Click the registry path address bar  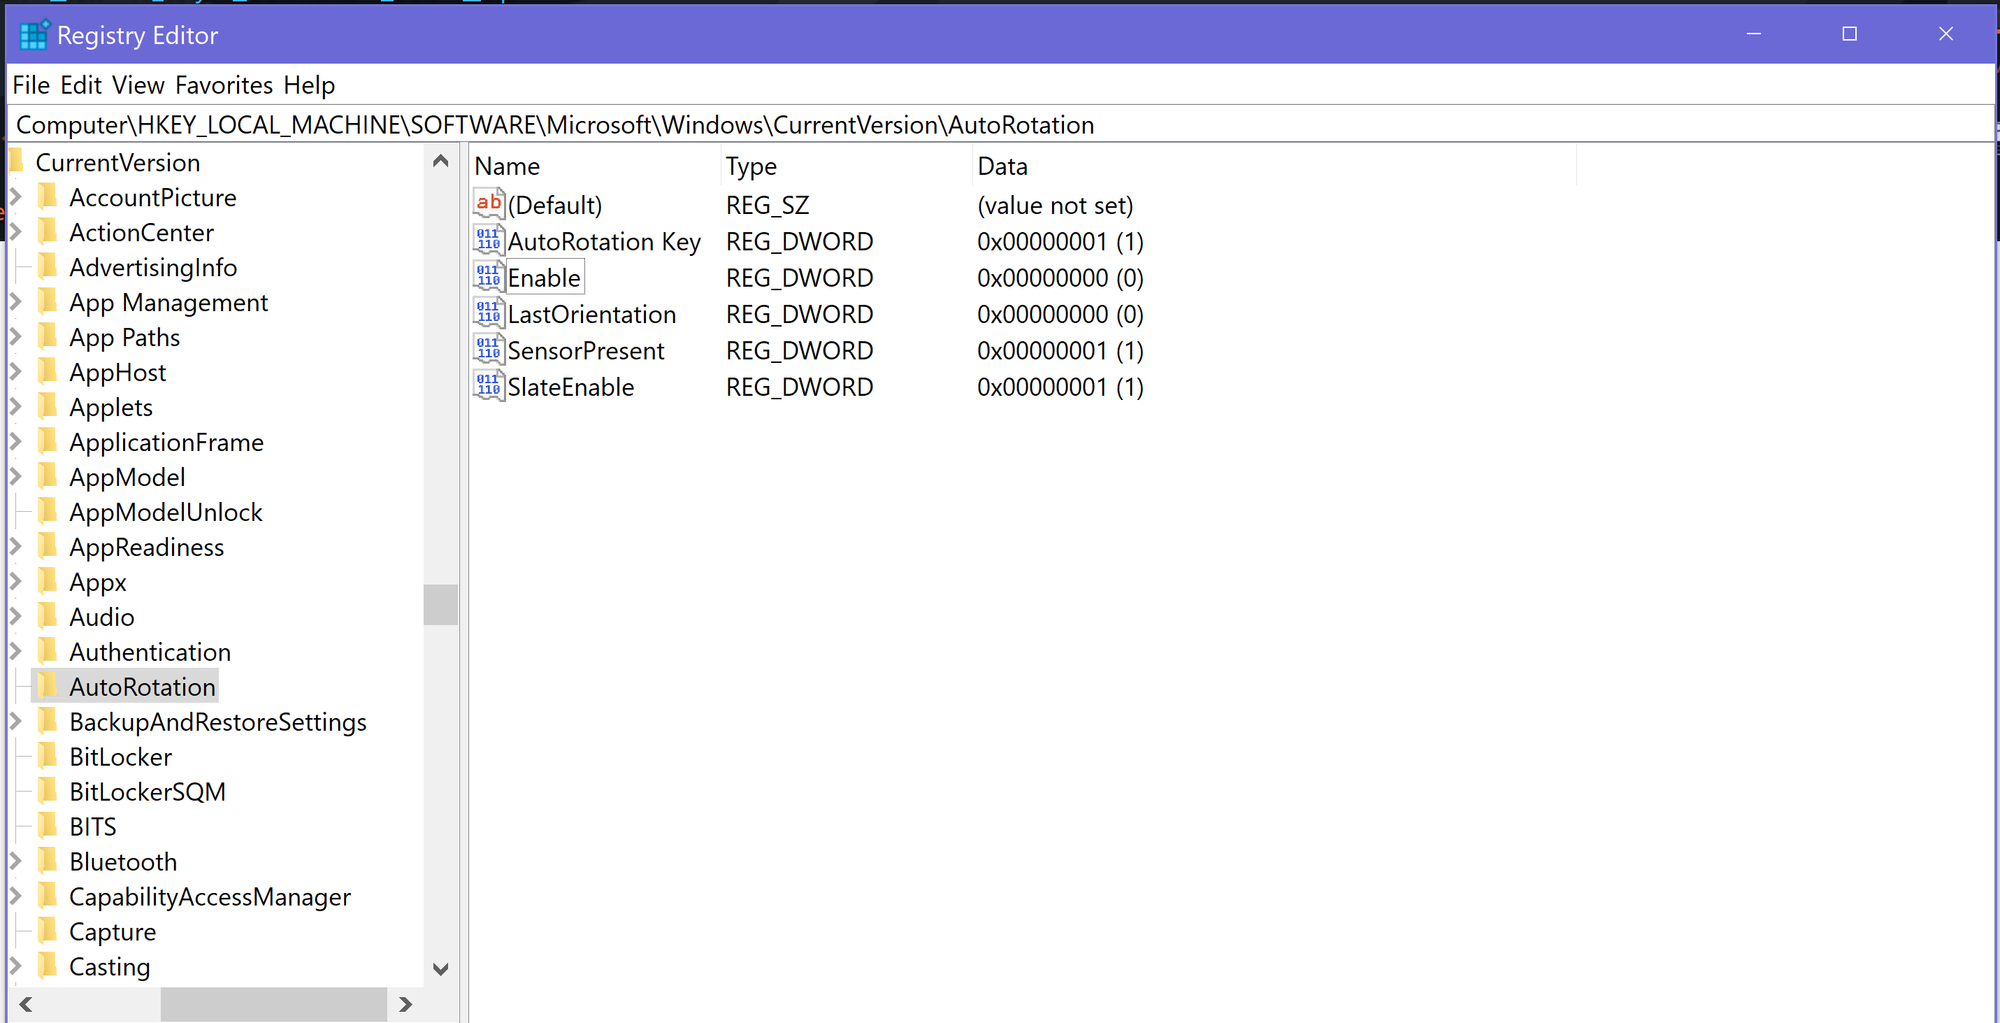(x=1000, y=125)
